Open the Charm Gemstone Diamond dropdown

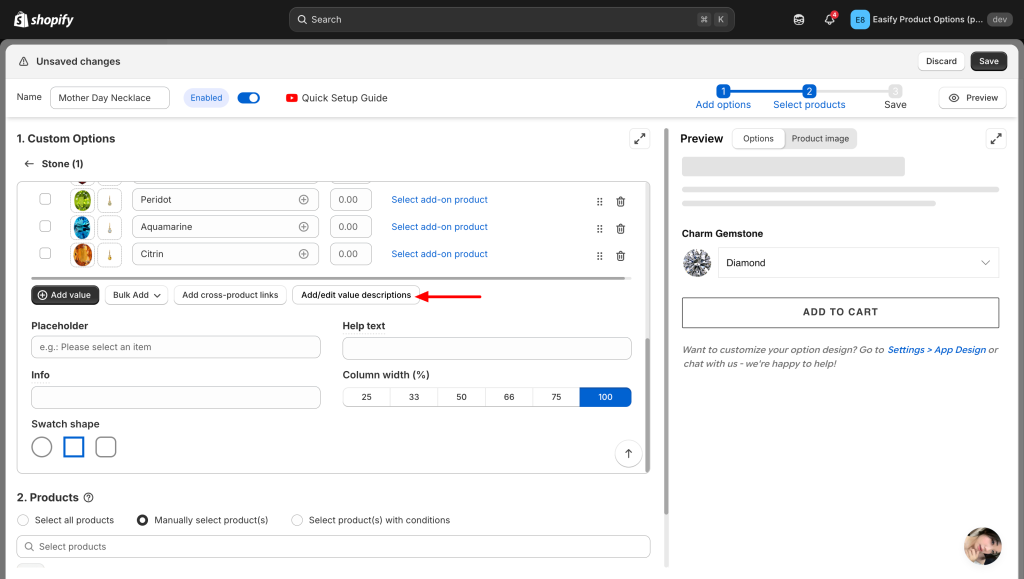click(858, 263)
